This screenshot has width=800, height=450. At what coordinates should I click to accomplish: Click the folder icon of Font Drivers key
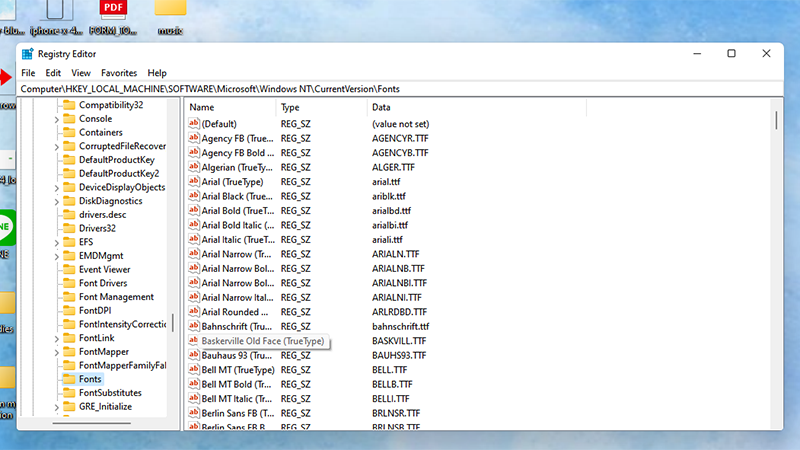coord(69,283)
